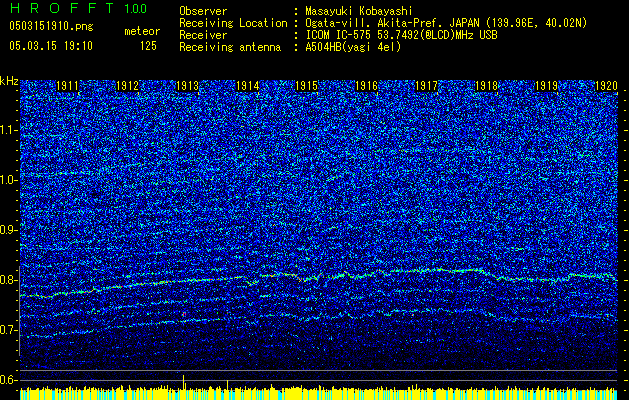Click the 1912 time marker
The width and height of the screenshot is (629, 400).
tap(128, 86)
